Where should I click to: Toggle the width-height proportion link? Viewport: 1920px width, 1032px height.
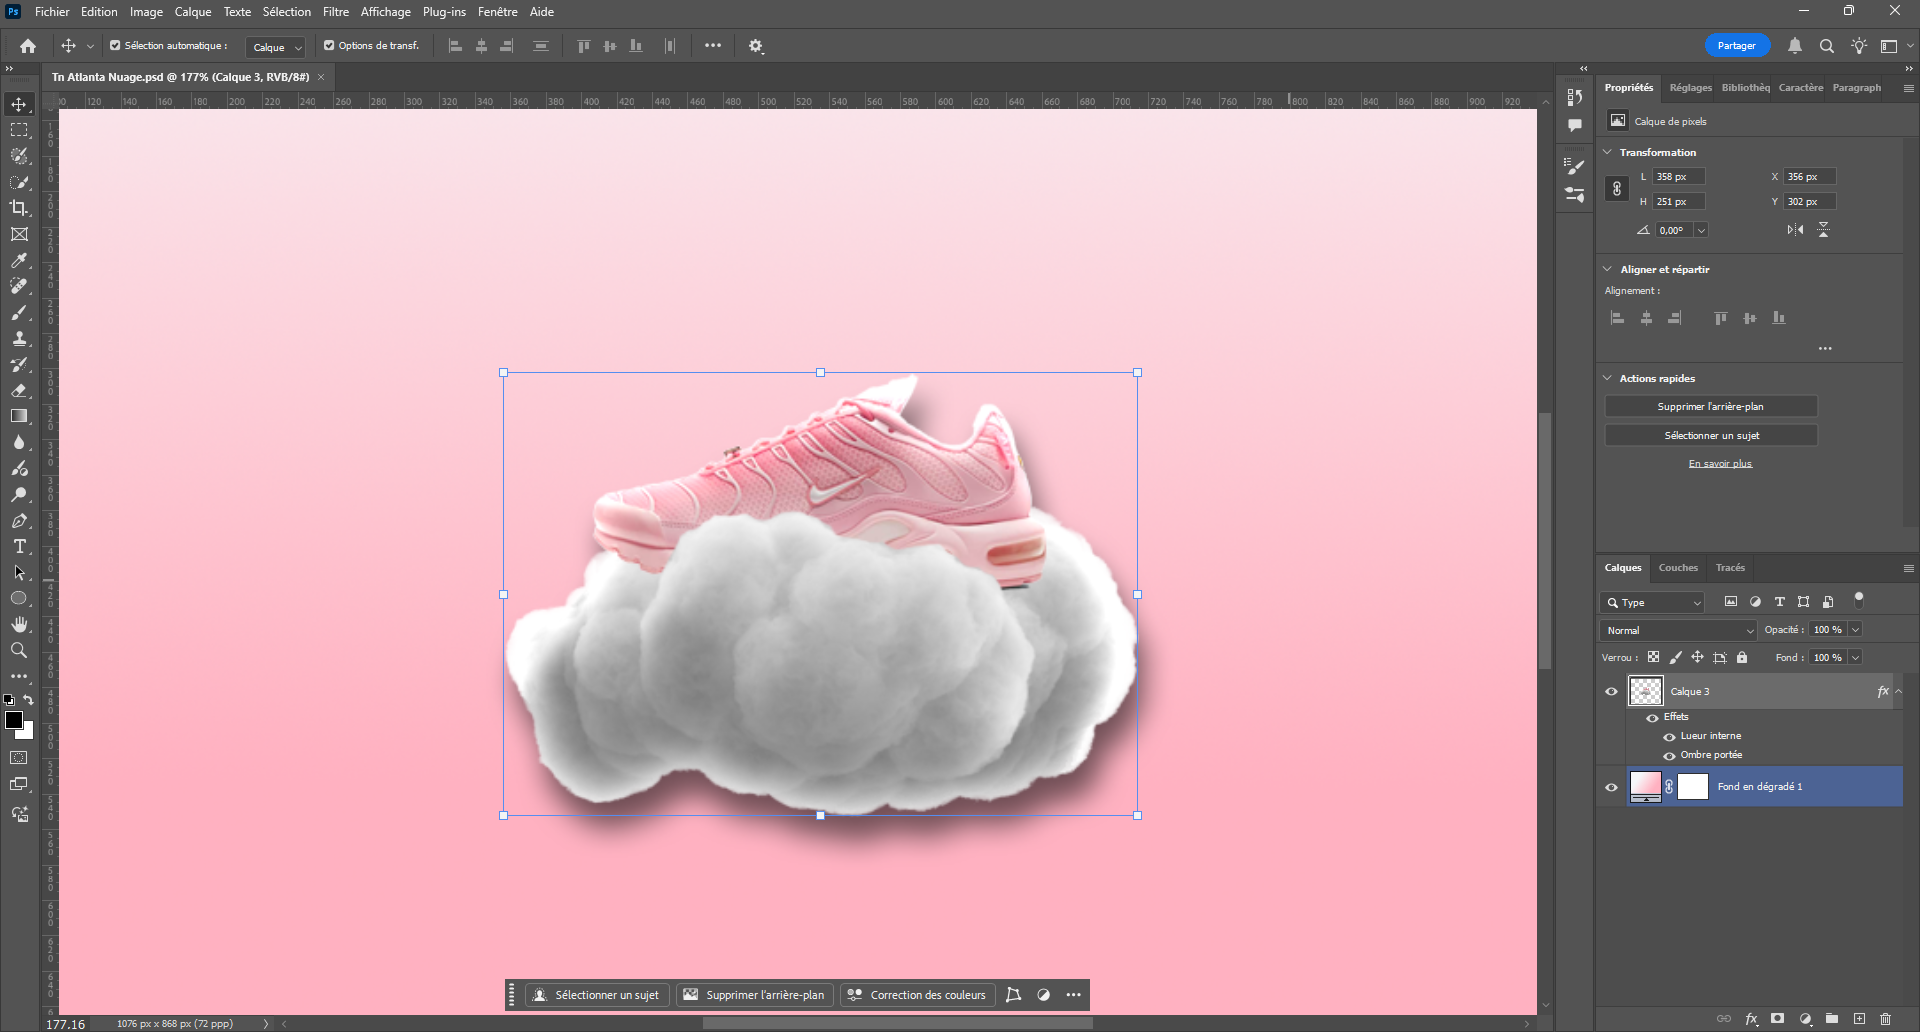pos(1617,189)
